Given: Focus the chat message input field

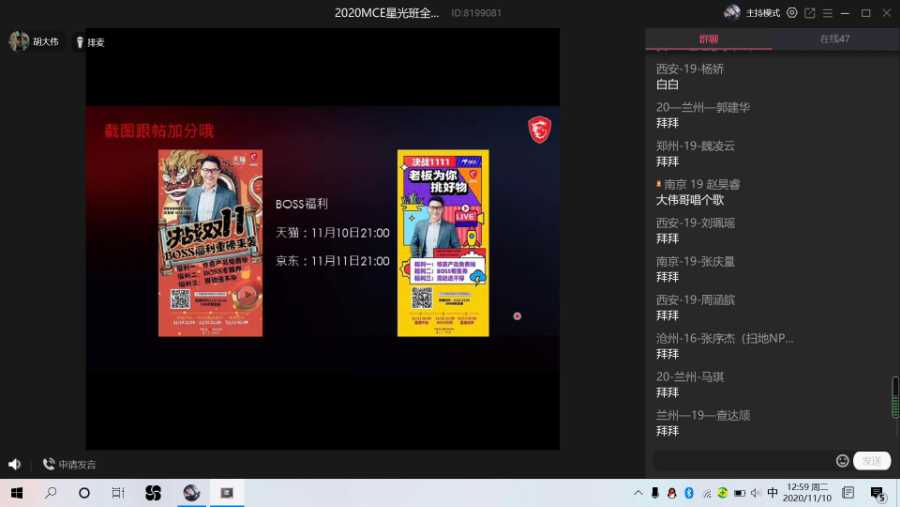Looking at the screenshot, I should click(743, 460).
